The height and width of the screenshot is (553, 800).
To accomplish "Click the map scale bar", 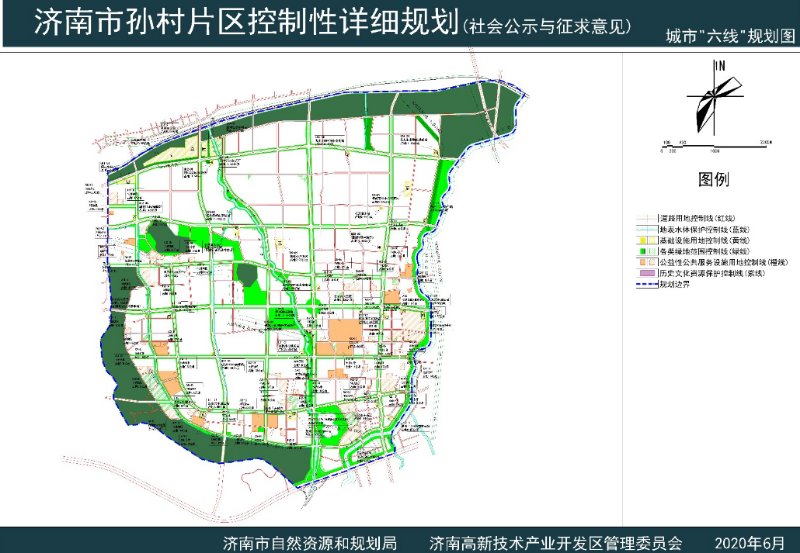I will pyautogui.click(x=713, y=145).
